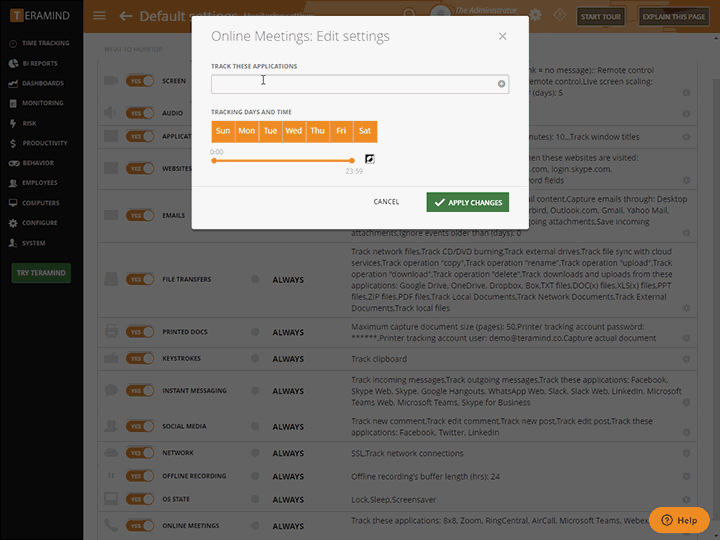Image resolution: width=720 pixels, height=540 pixels.
Task: Expand the BI Reports sidebar section
Action: pos(42,63)
